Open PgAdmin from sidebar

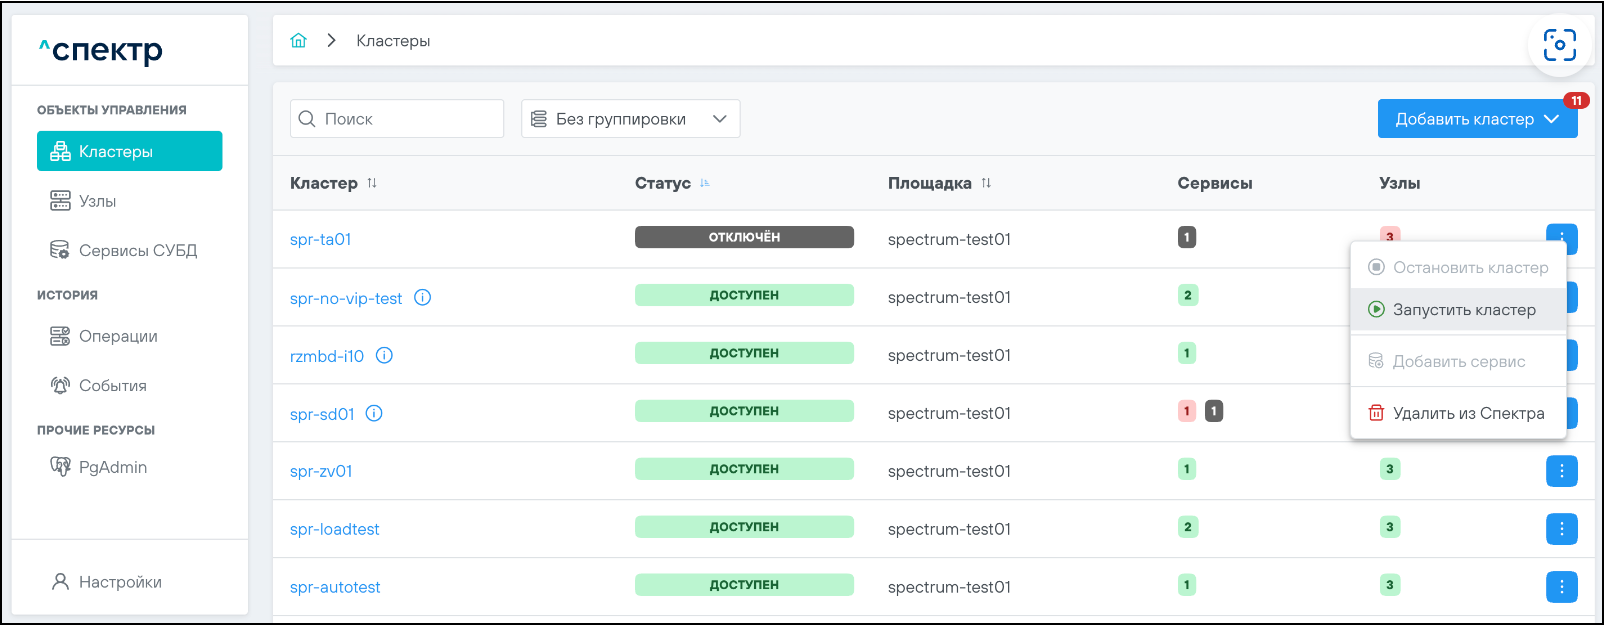pos(112,467)
